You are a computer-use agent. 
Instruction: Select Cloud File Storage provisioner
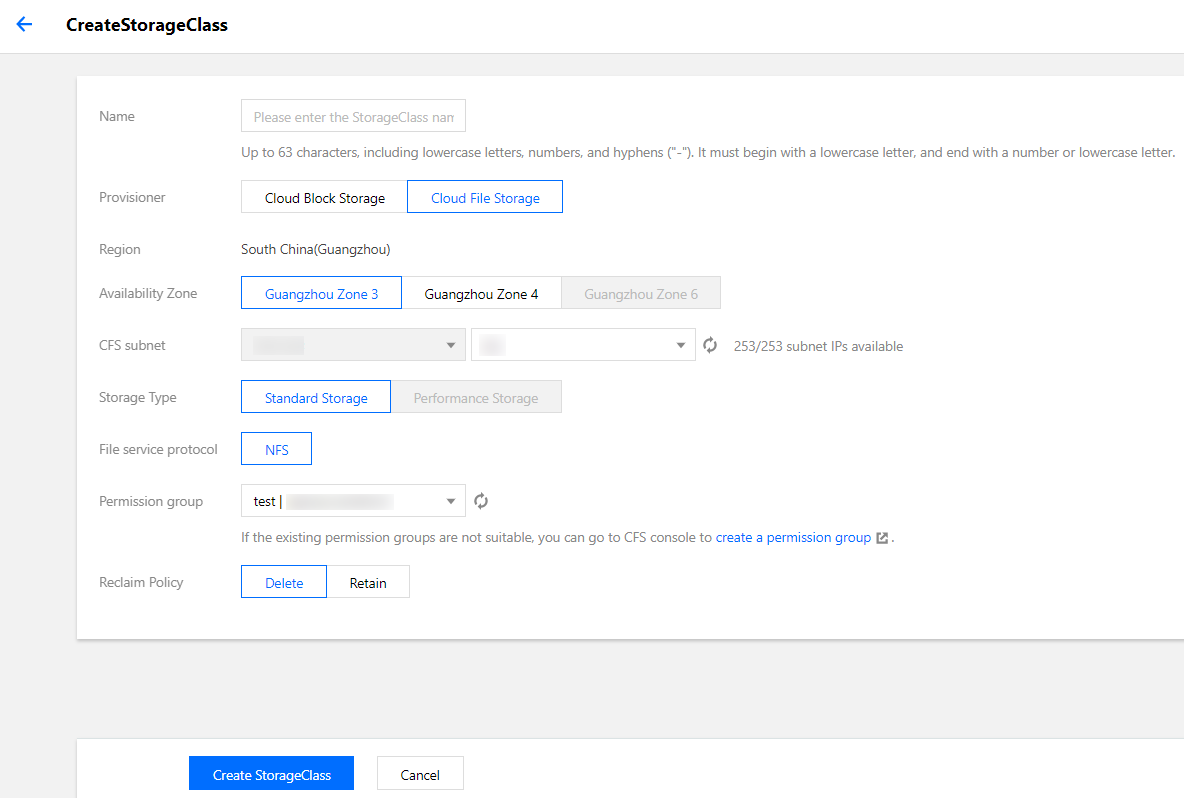485,198
